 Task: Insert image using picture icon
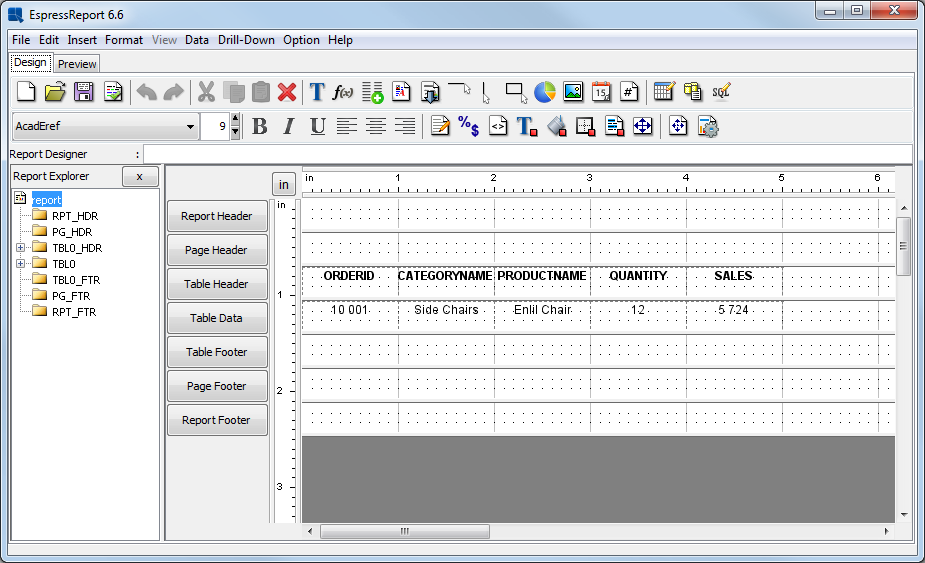pyautogui.click(x=573, y=92)
